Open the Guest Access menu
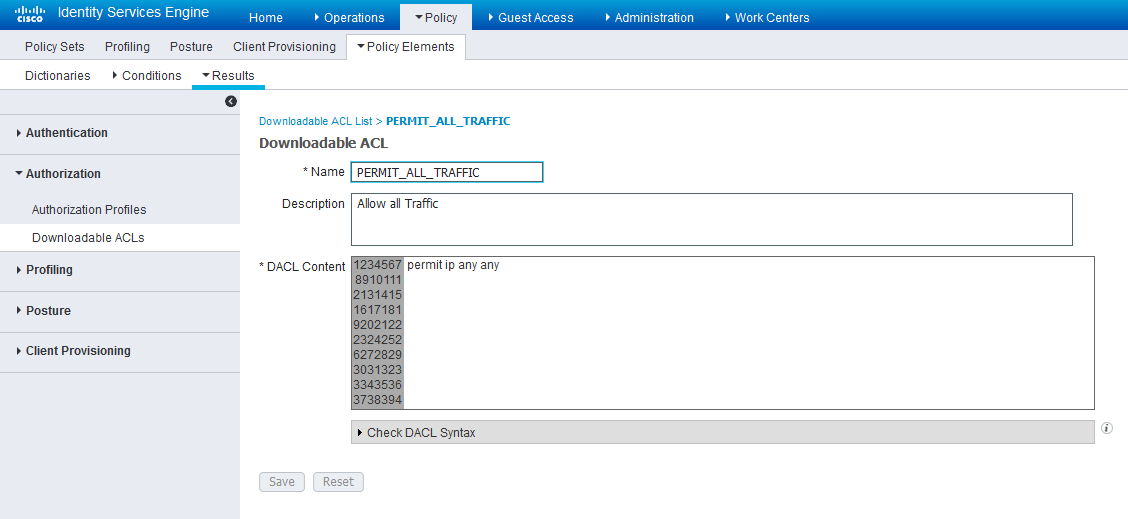 coord(531,17)
